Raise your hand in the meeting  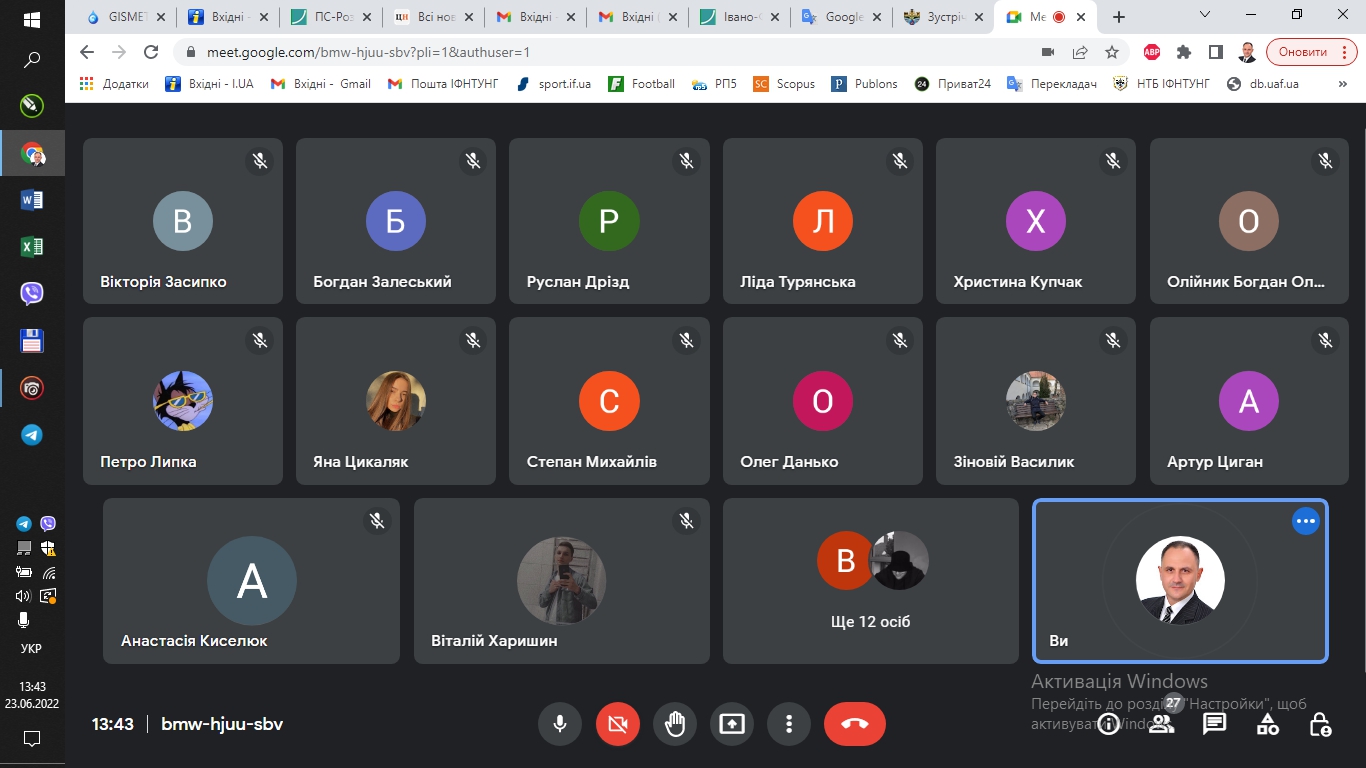(x=675, y=724)
